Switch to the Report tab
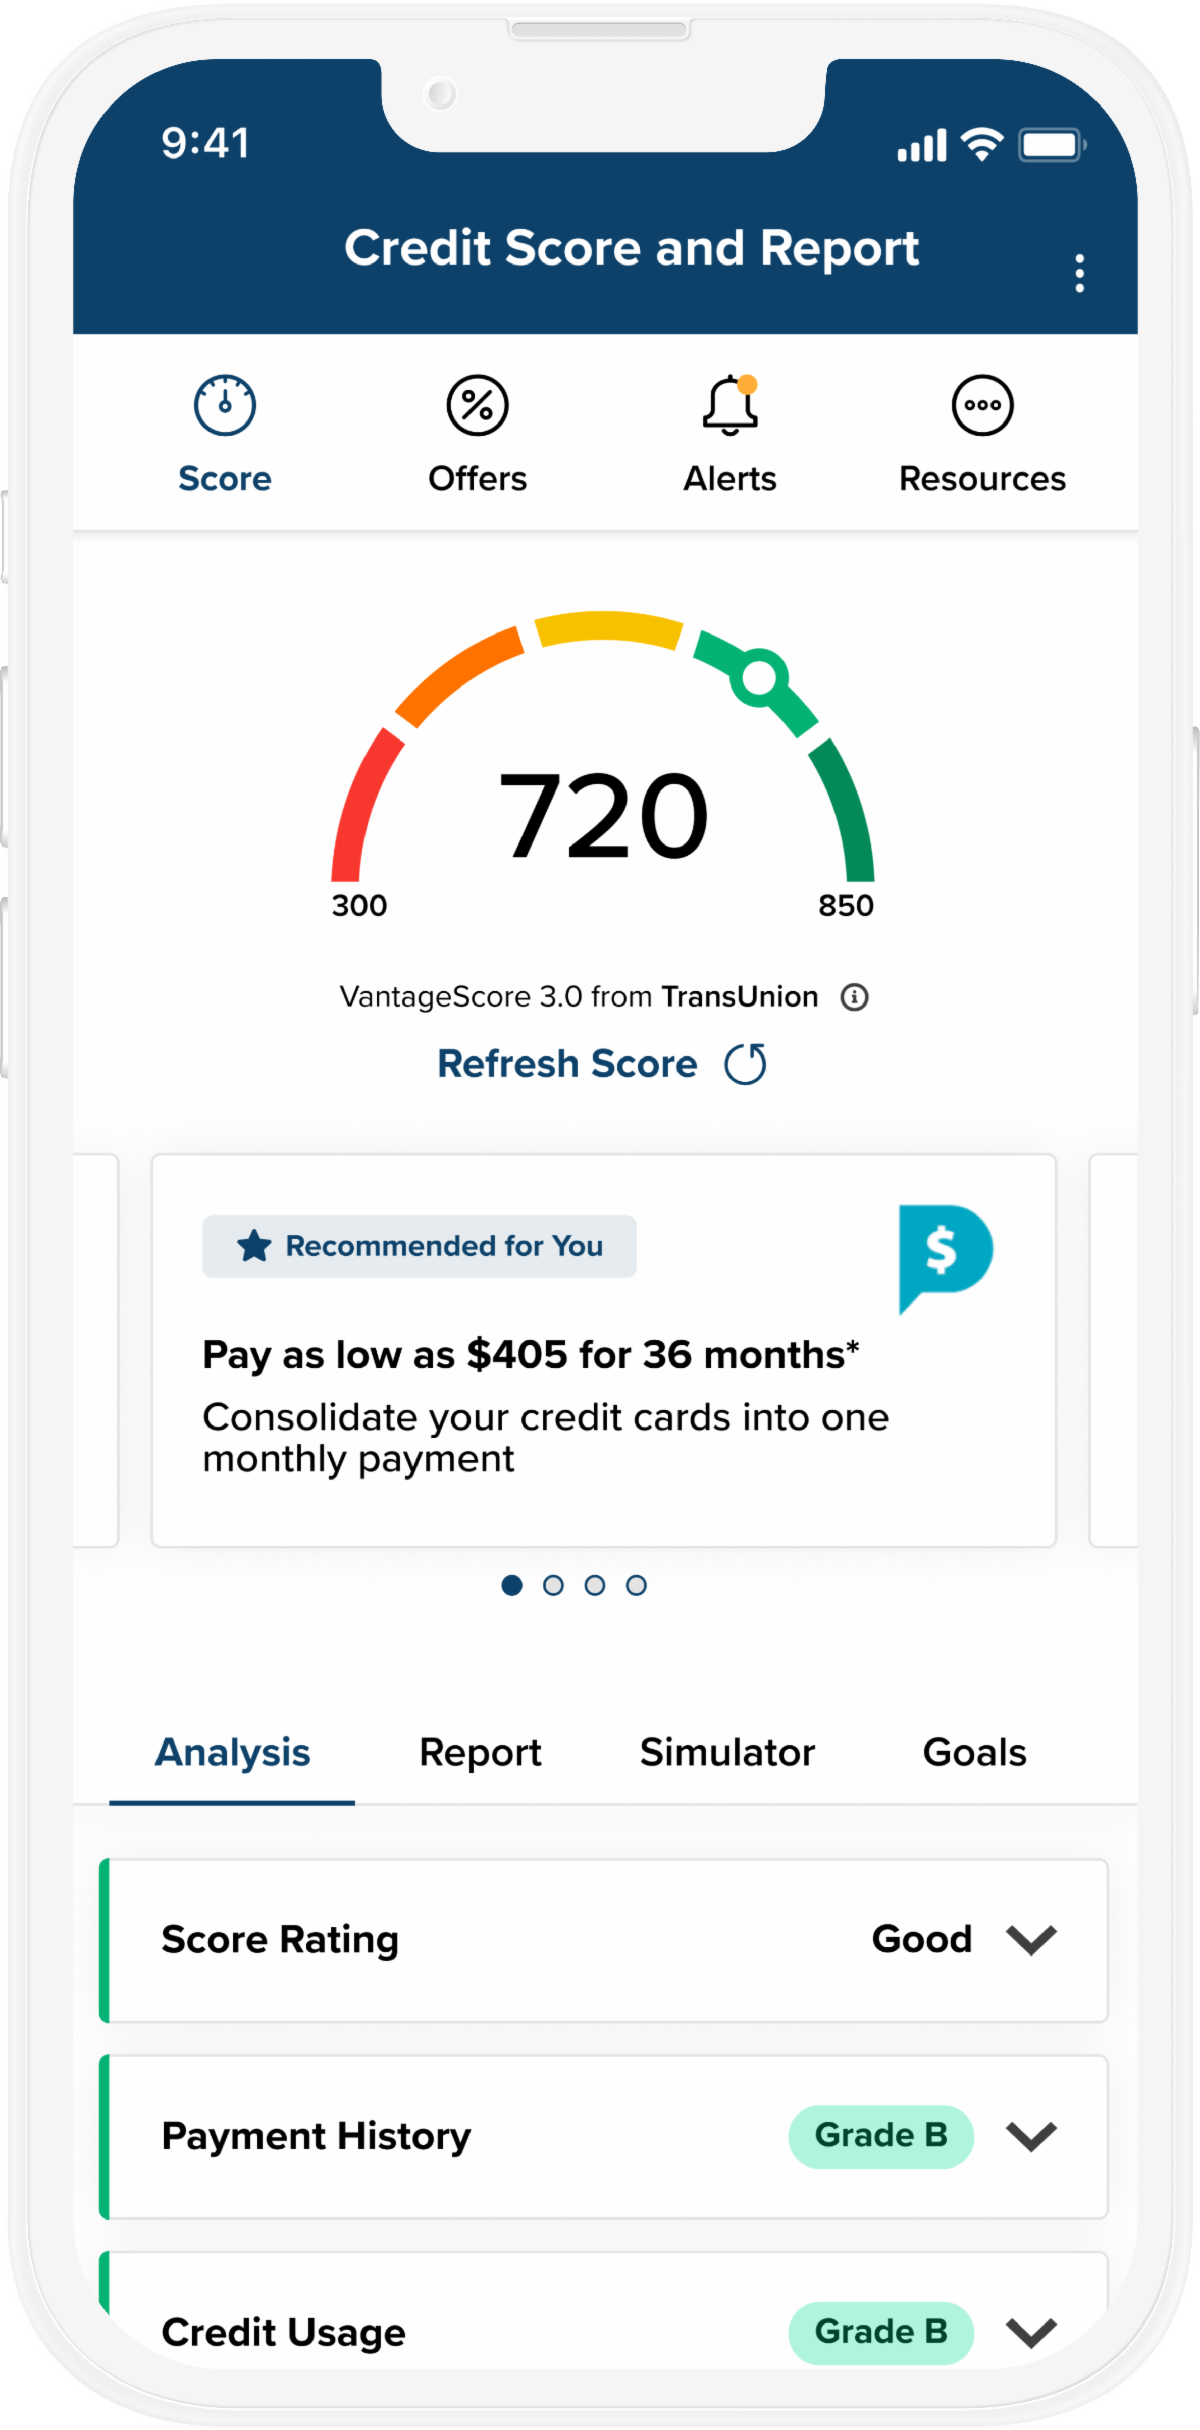 [x=480, y=1753]
